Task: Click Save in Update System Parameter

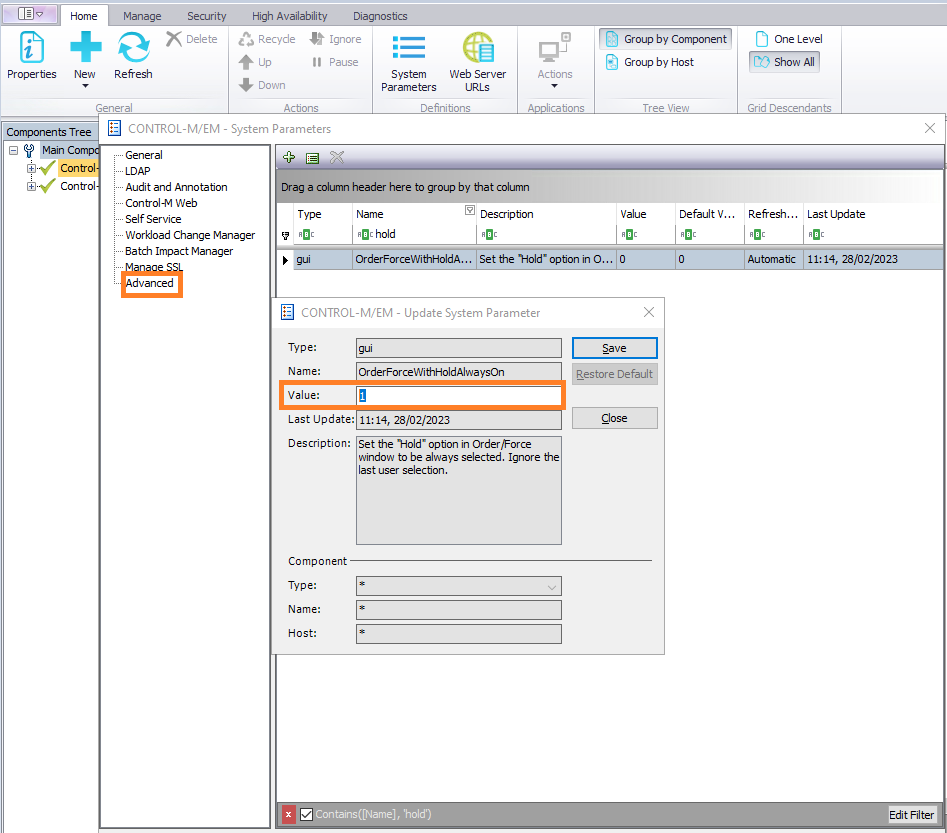Action: pos(614,349)
